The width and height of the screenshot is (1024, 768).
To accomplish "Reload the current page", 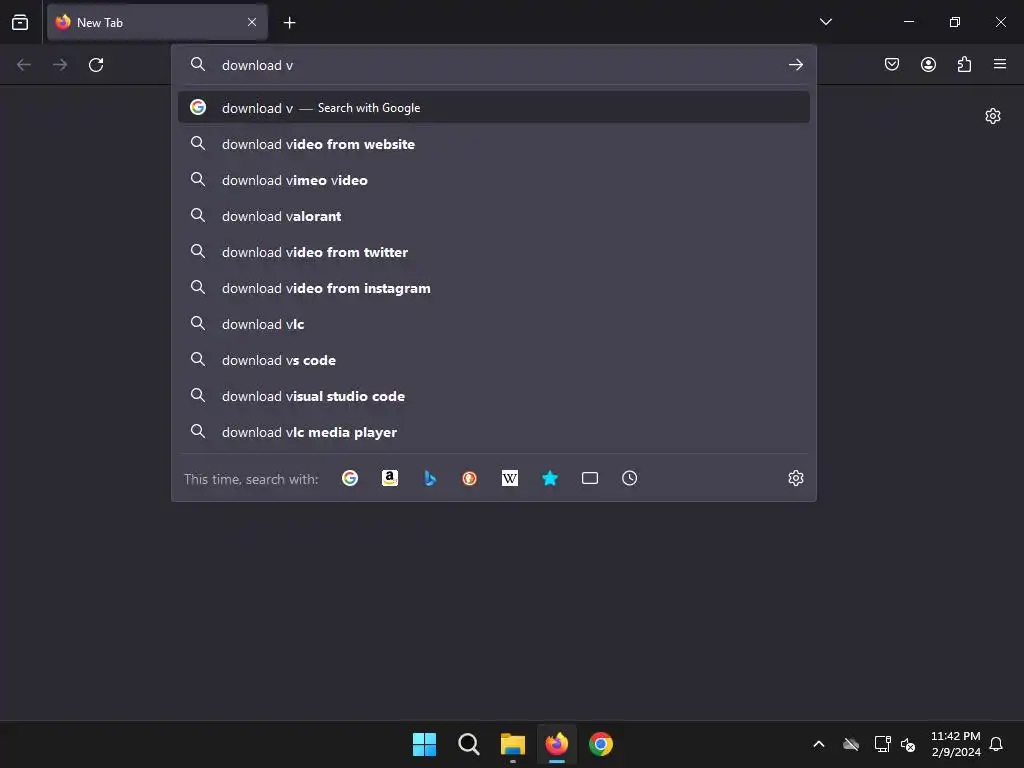I will click(96, 65).
